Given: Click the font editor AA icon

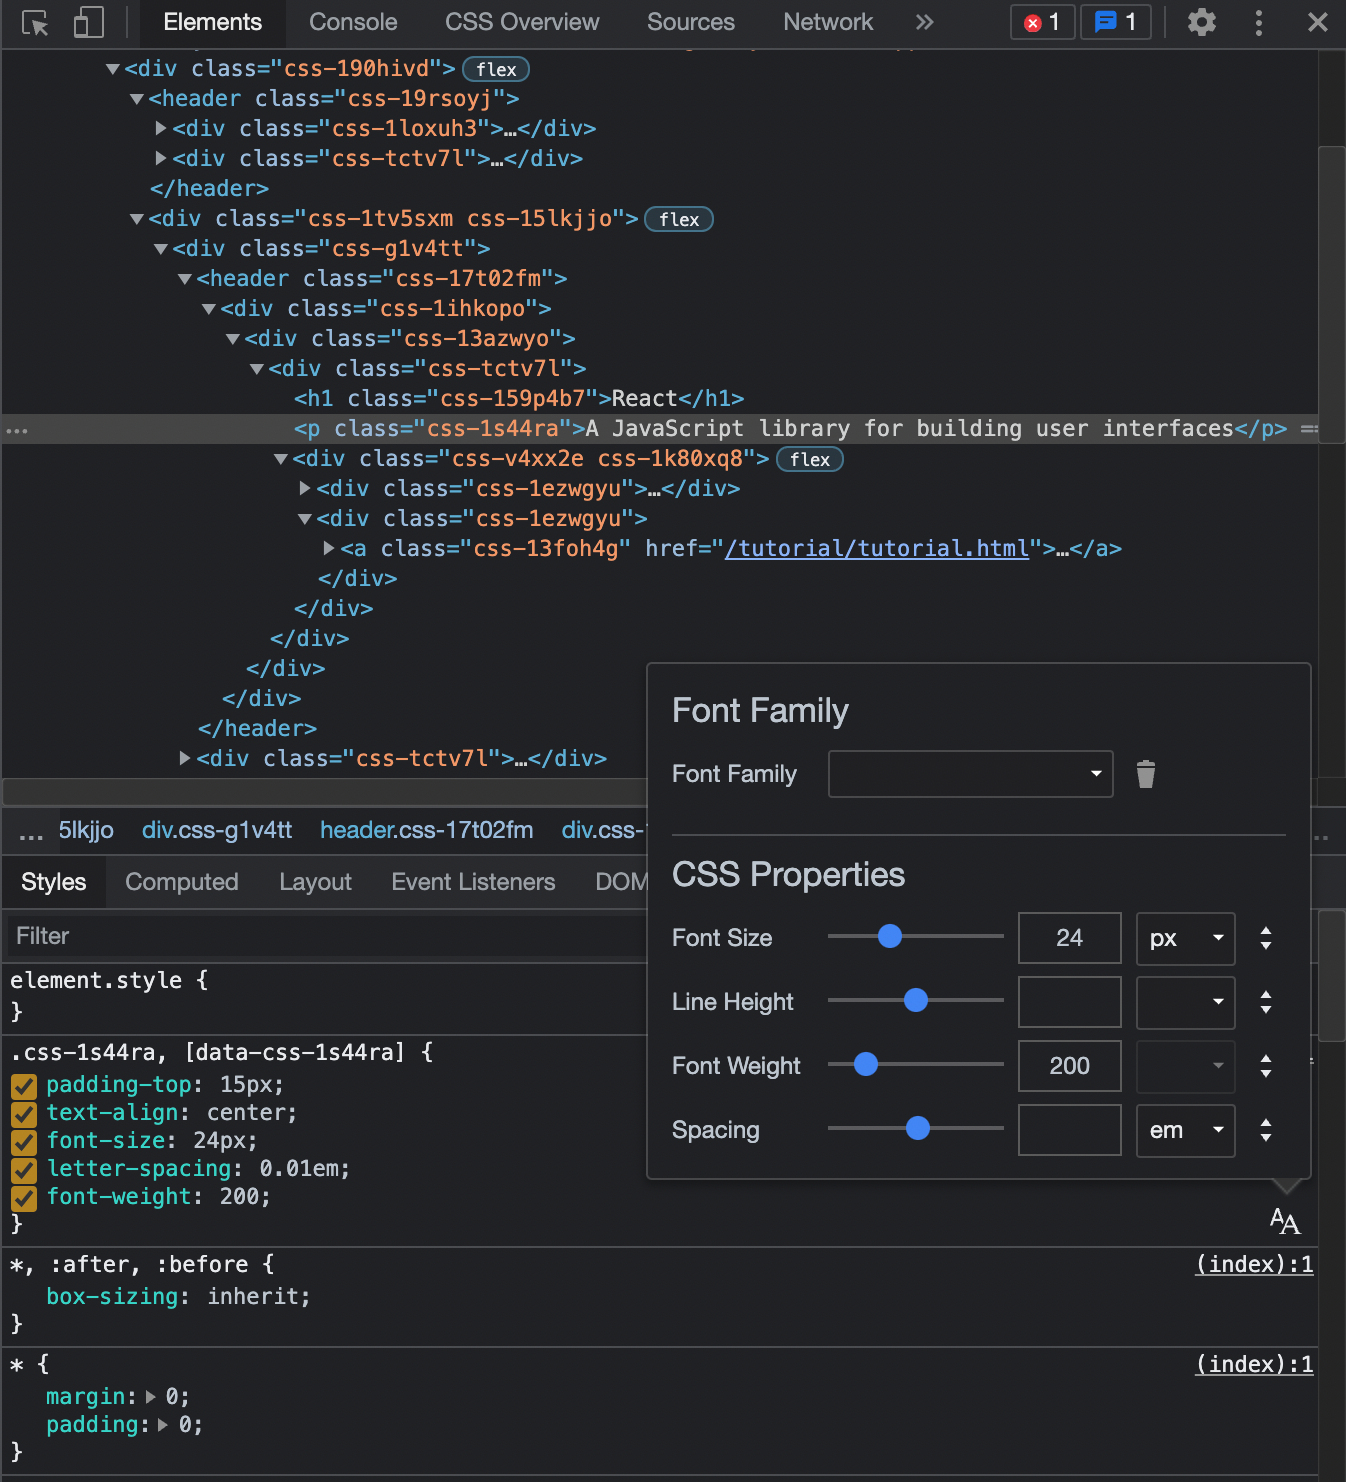Looking at the screenshot, I should 1284,1220.
